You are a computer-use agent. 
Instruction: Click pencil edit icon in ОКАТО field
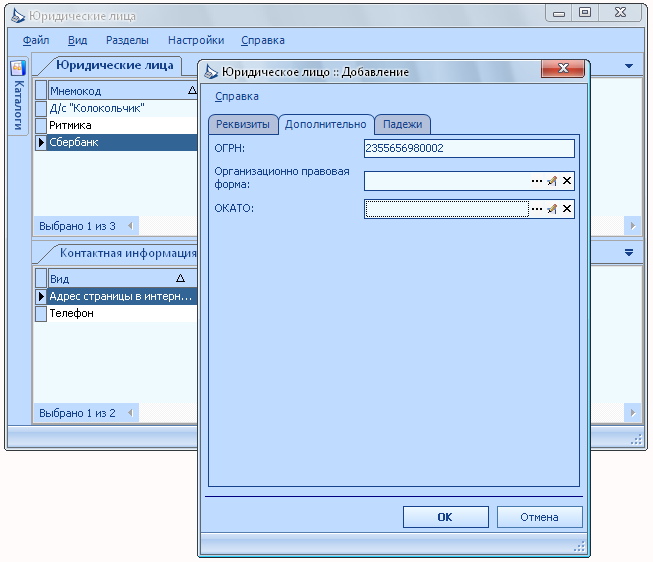pos(552,209)
